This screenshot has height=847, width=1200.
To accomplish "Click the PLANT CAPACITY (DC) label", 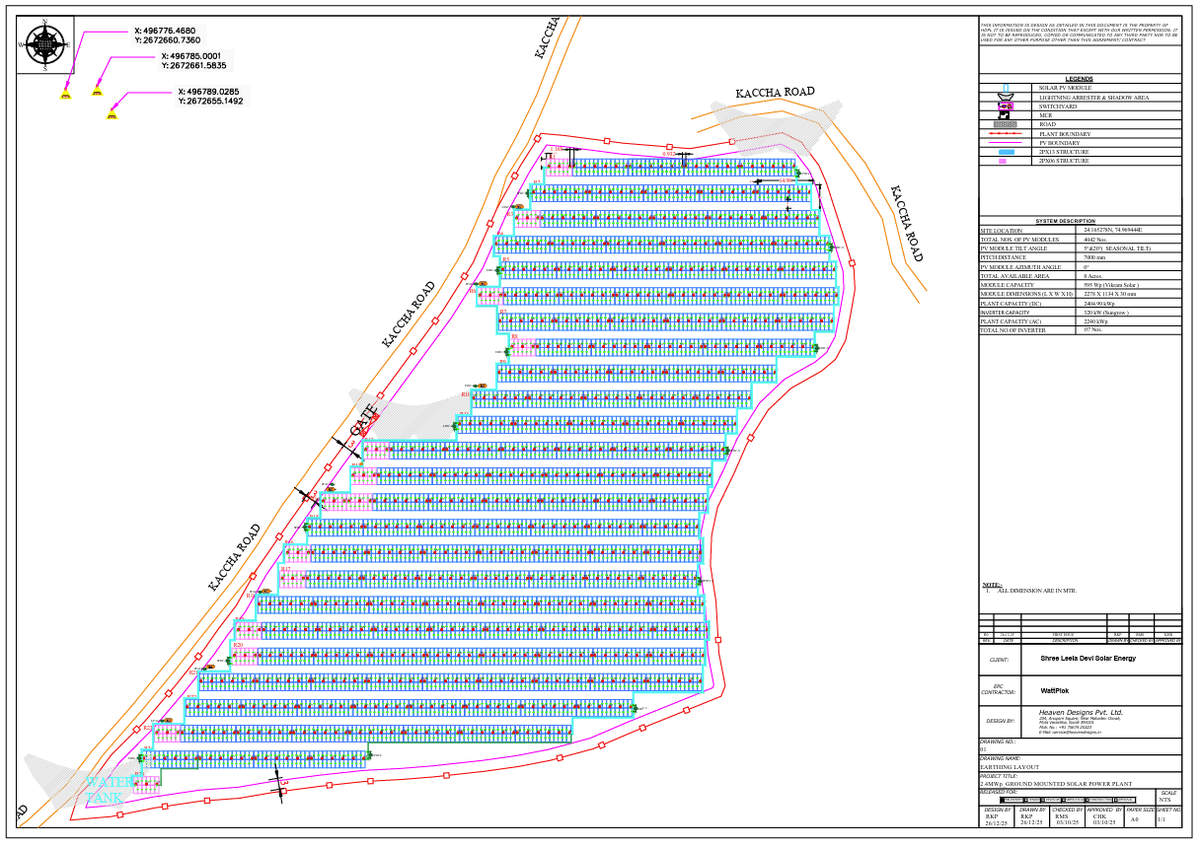I will tap(1009, 303).
